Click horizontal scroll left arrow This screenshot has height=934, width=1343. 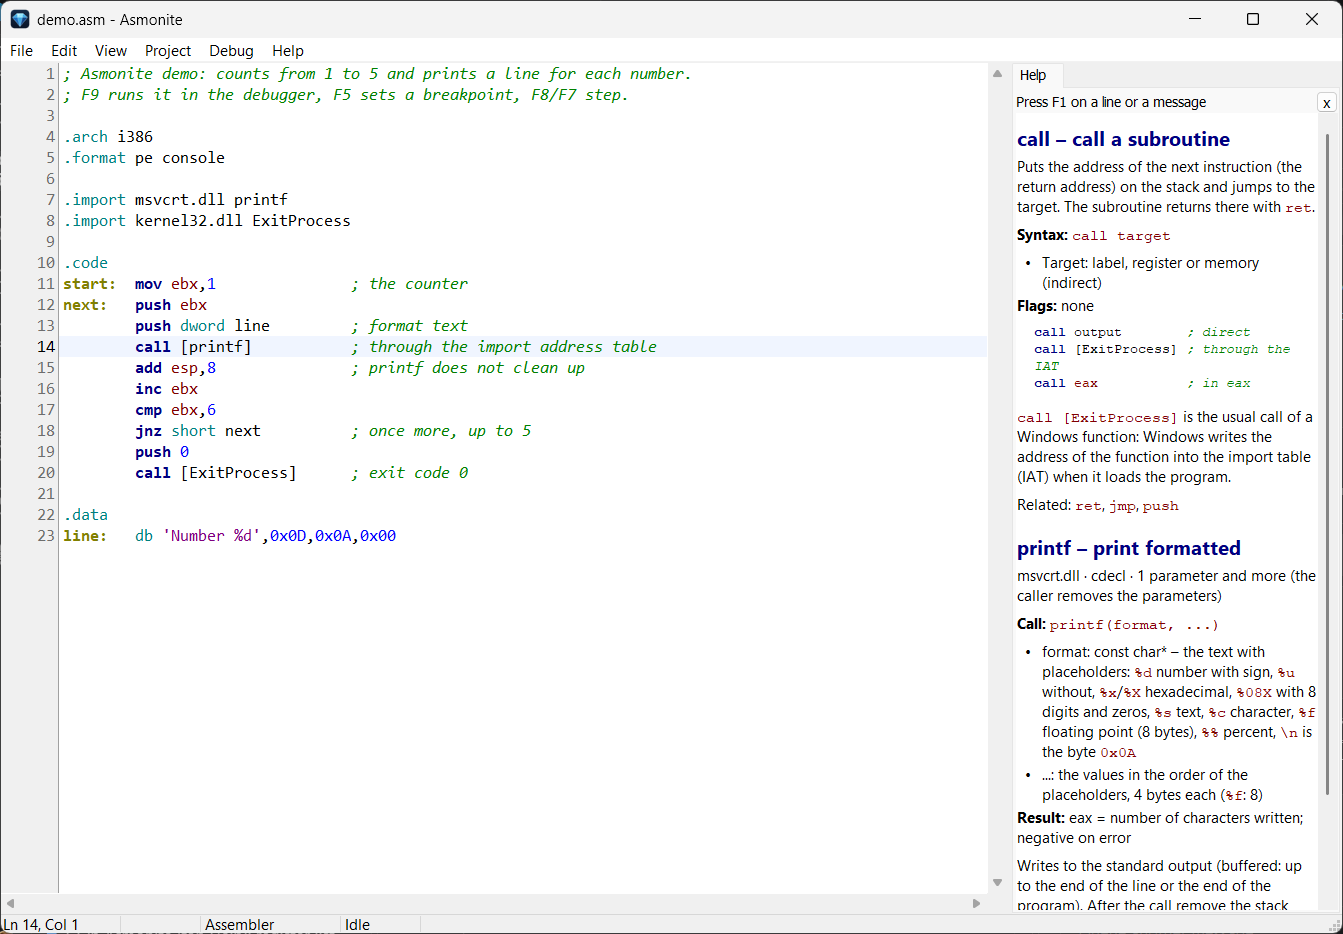coord(10,903)
